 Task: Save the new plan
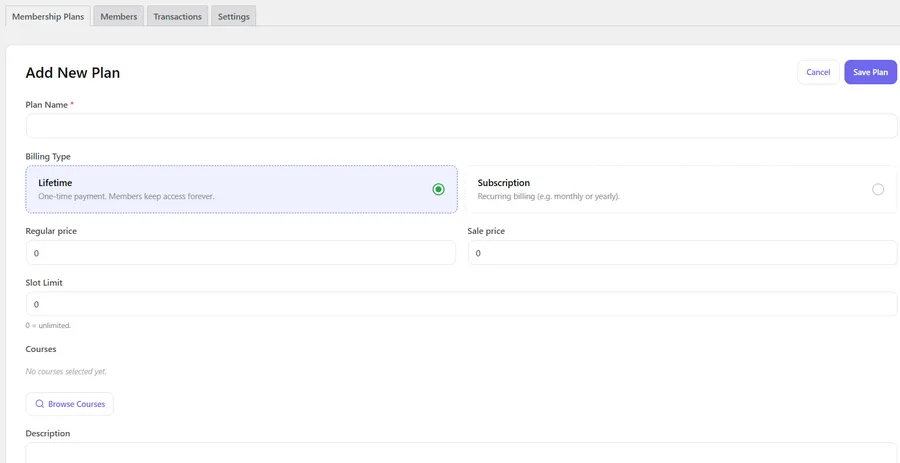click(x=870, y=72)
